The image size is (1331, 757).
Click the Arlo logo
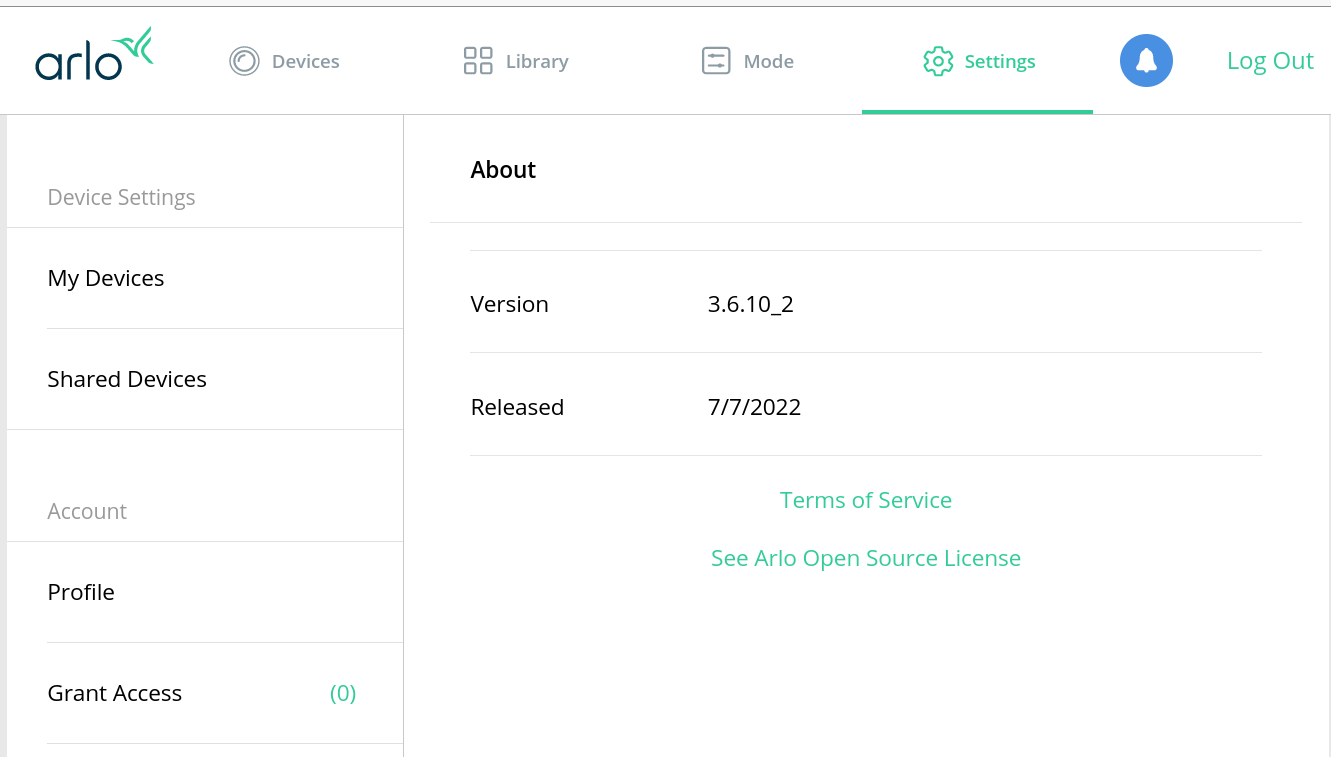pos(94,55)
